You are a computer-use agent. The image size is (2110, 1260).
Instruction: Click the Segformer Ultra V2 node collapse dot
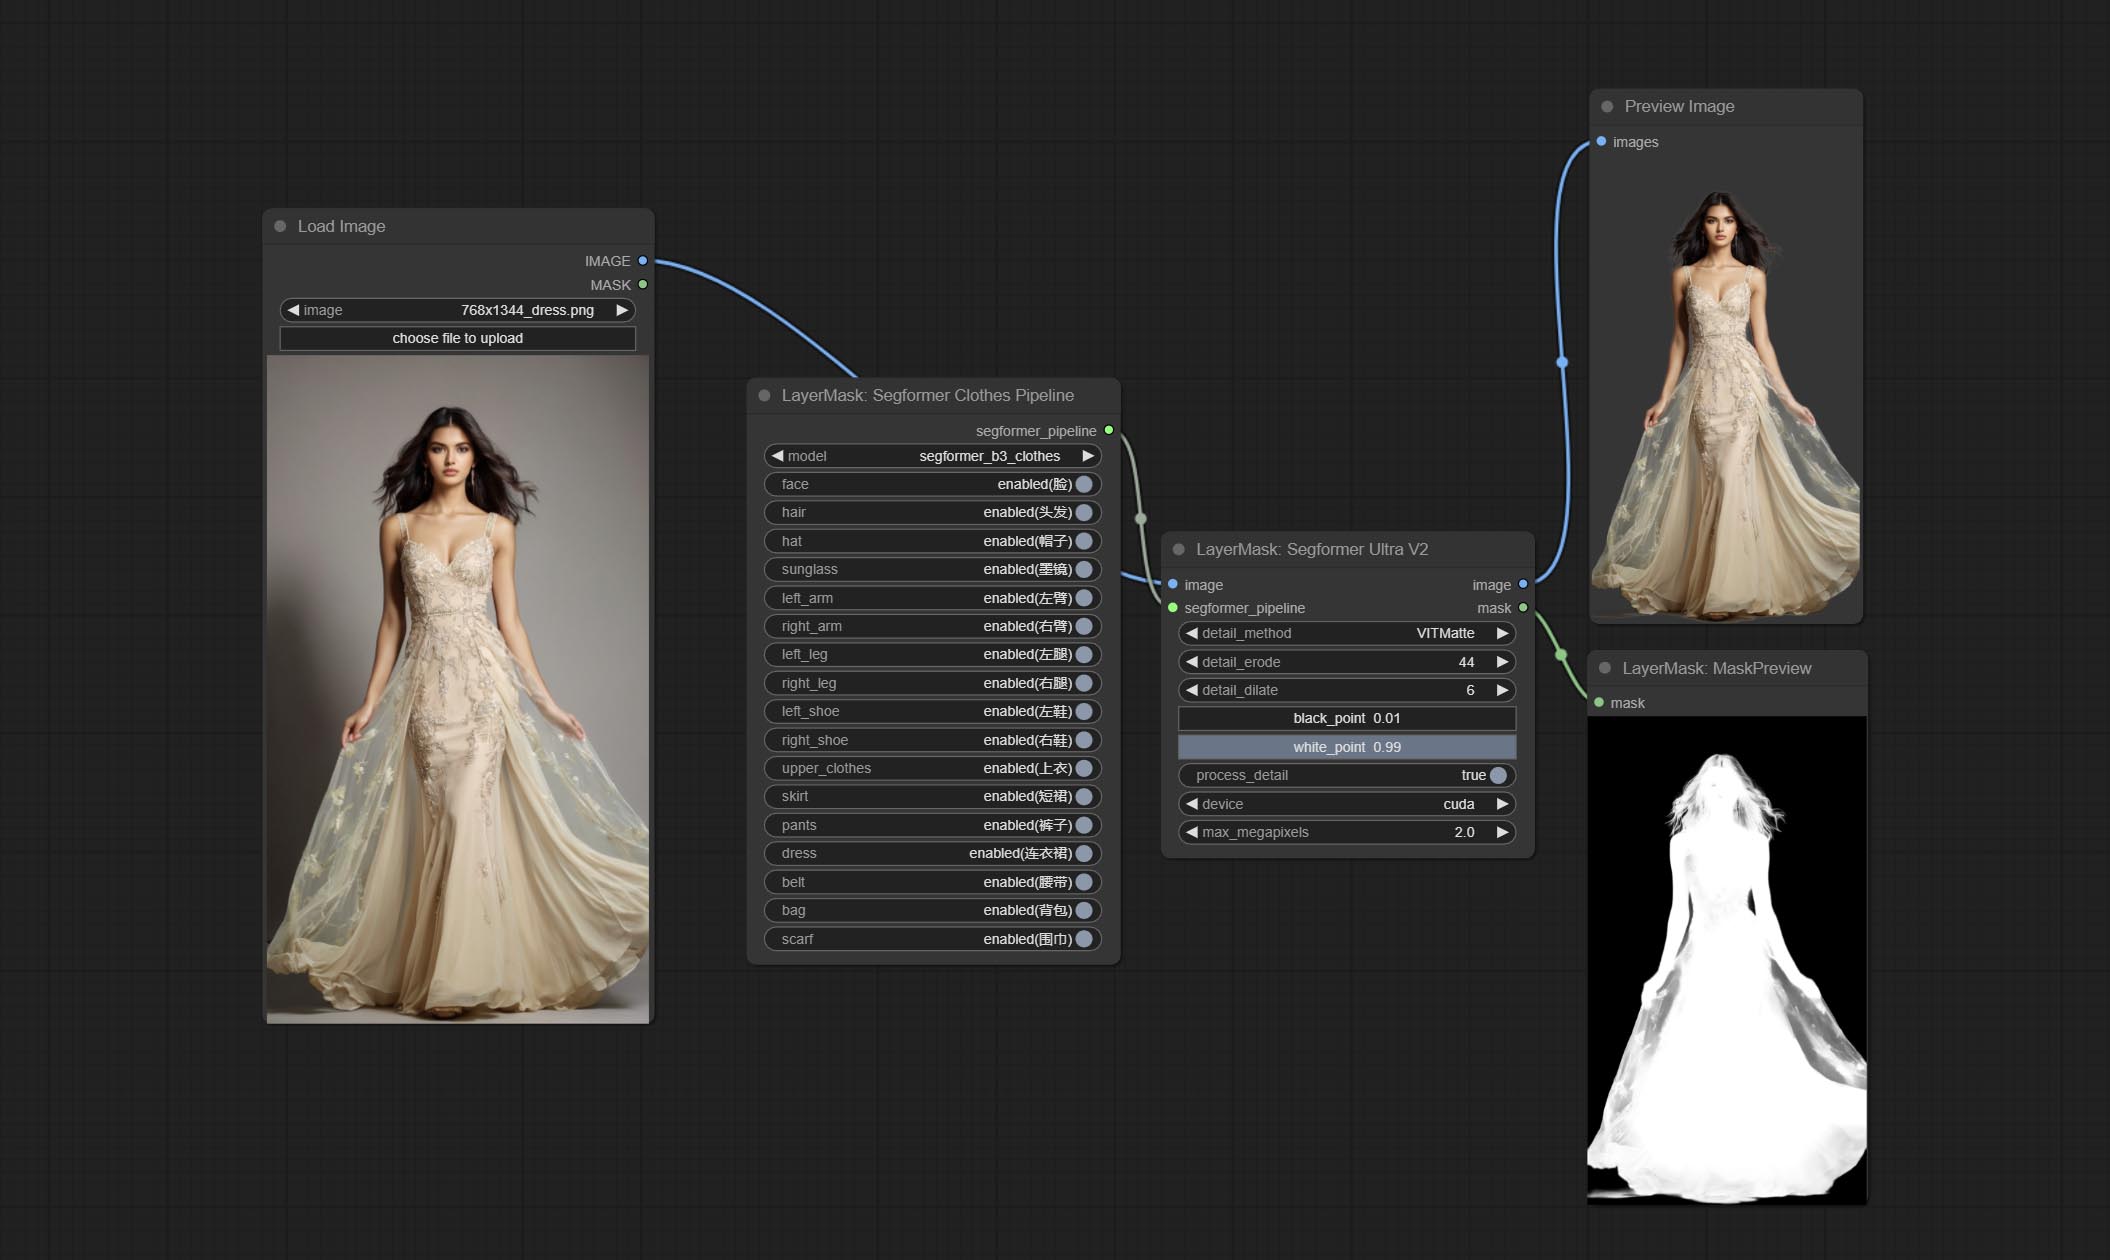click(1178, 549)
